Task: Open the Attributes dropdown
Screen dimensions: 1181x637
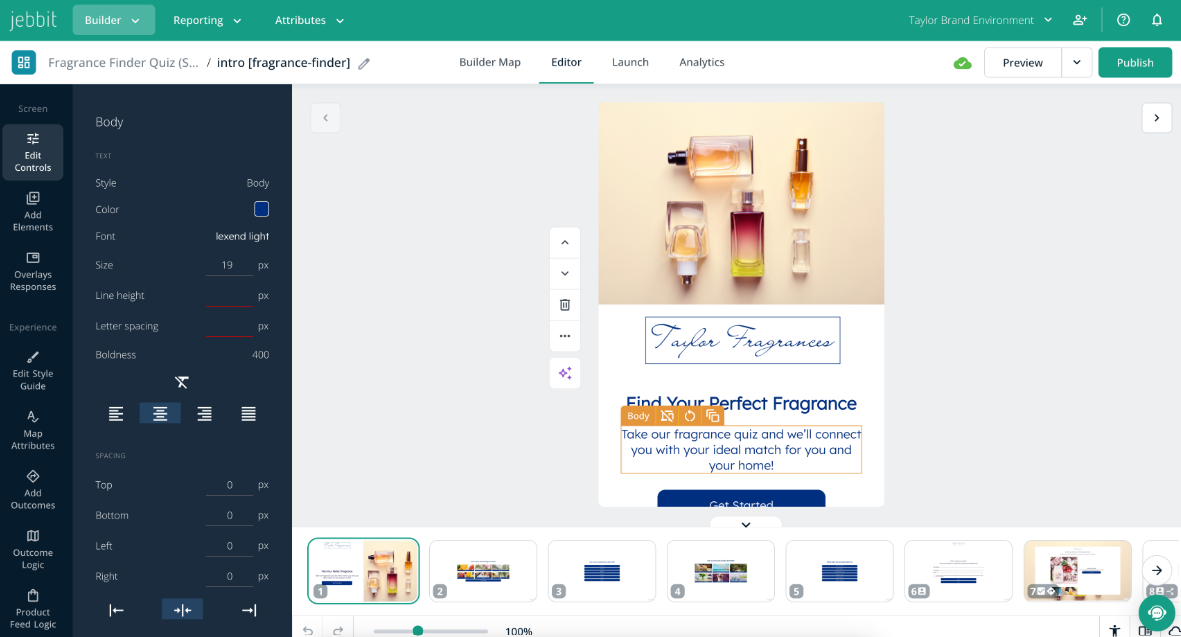Action: coord(309,20)
